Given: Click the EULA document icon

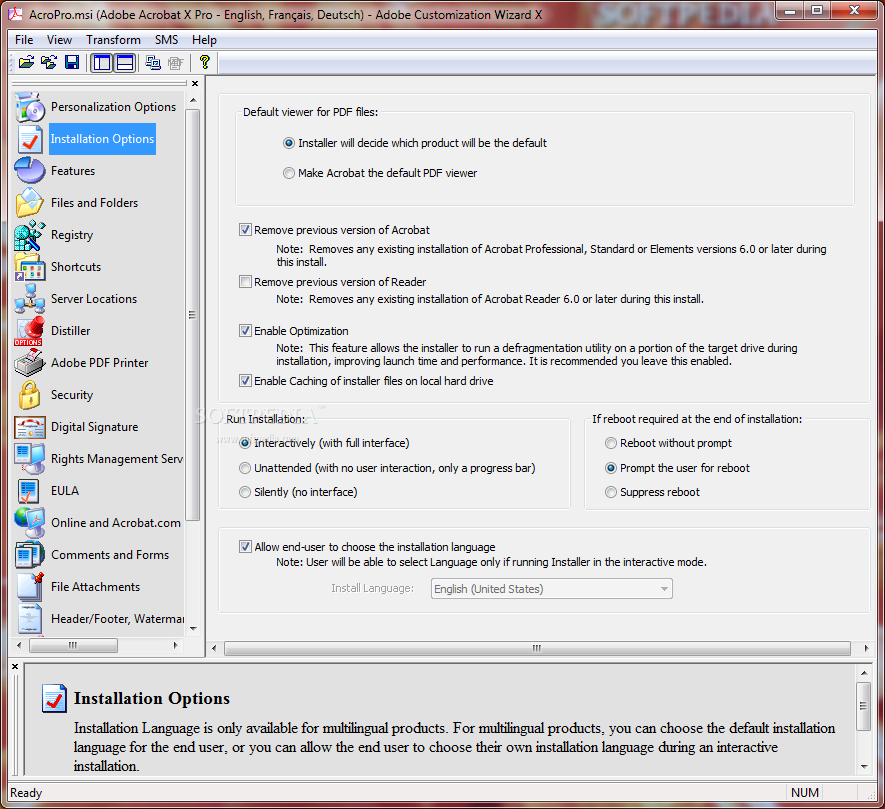Looking at the screenshot, I should coord(29,491).
